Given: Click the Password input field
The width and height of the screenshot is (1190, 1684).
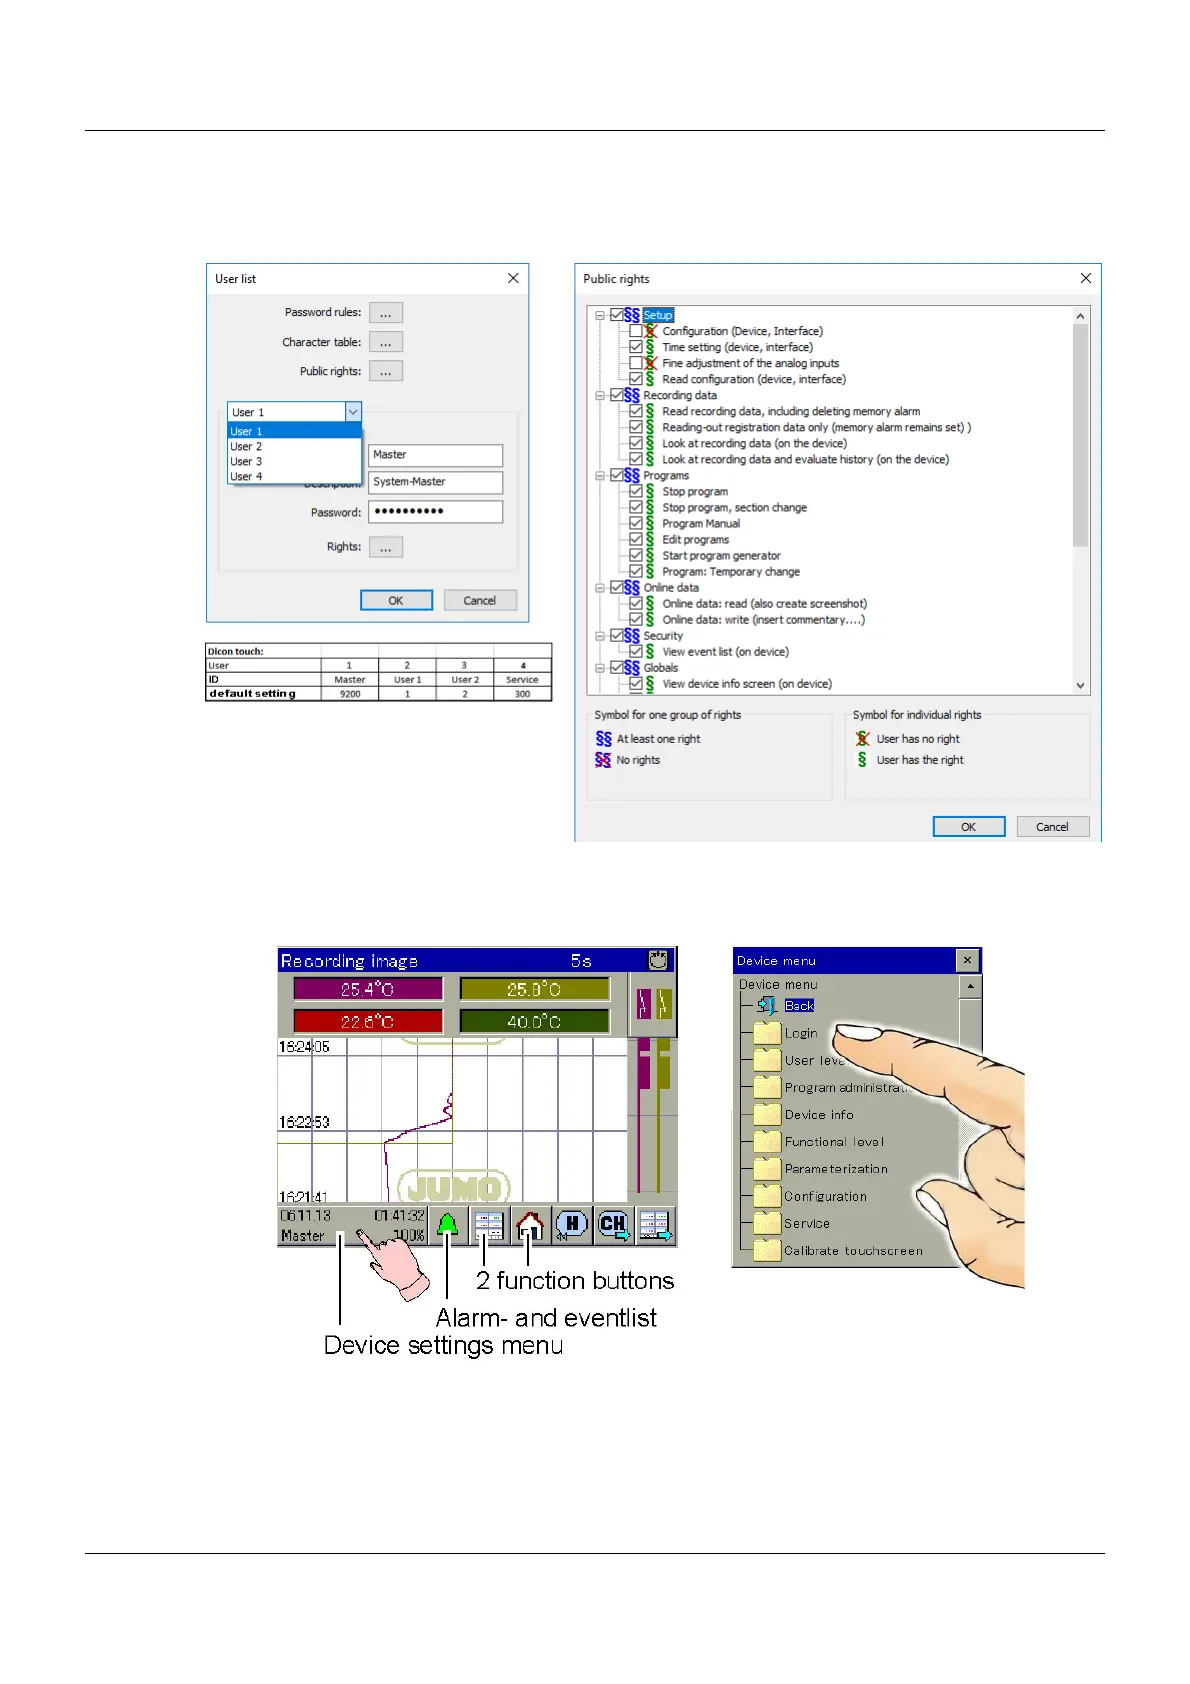Looking at the screenshot, I should tap(435, 512).
